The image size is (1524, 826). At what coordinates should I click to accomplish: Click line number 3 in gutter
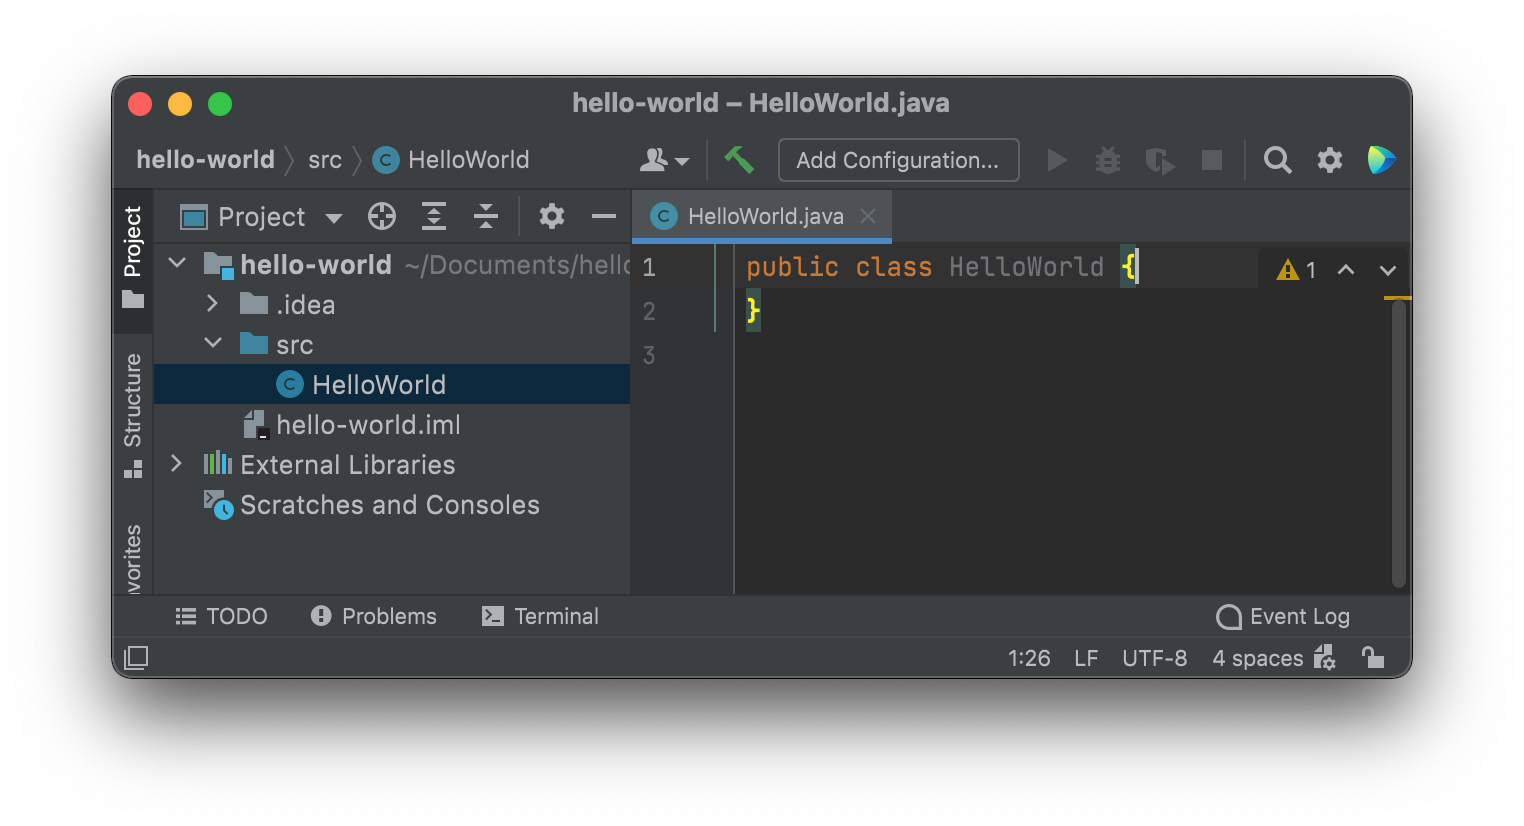(649, 355)
